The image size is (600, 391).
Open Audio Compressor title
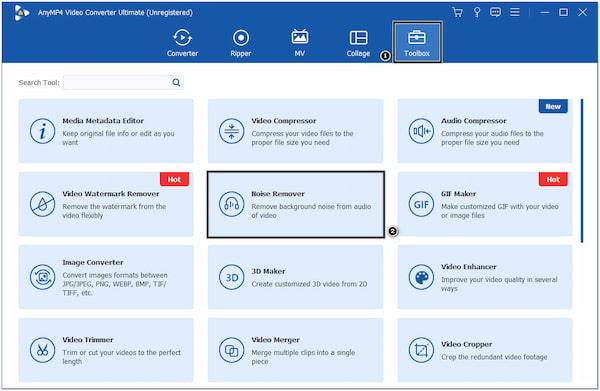473,121
